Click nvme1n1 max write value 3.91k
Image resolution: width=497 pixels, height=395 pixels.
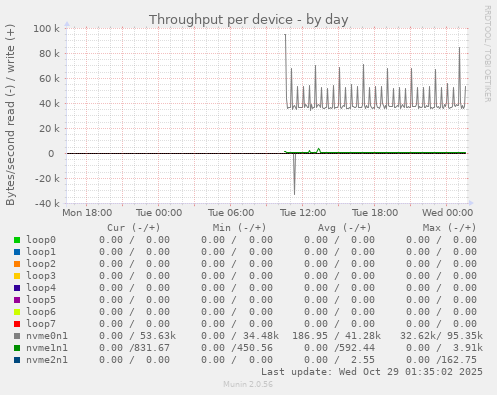468,348
